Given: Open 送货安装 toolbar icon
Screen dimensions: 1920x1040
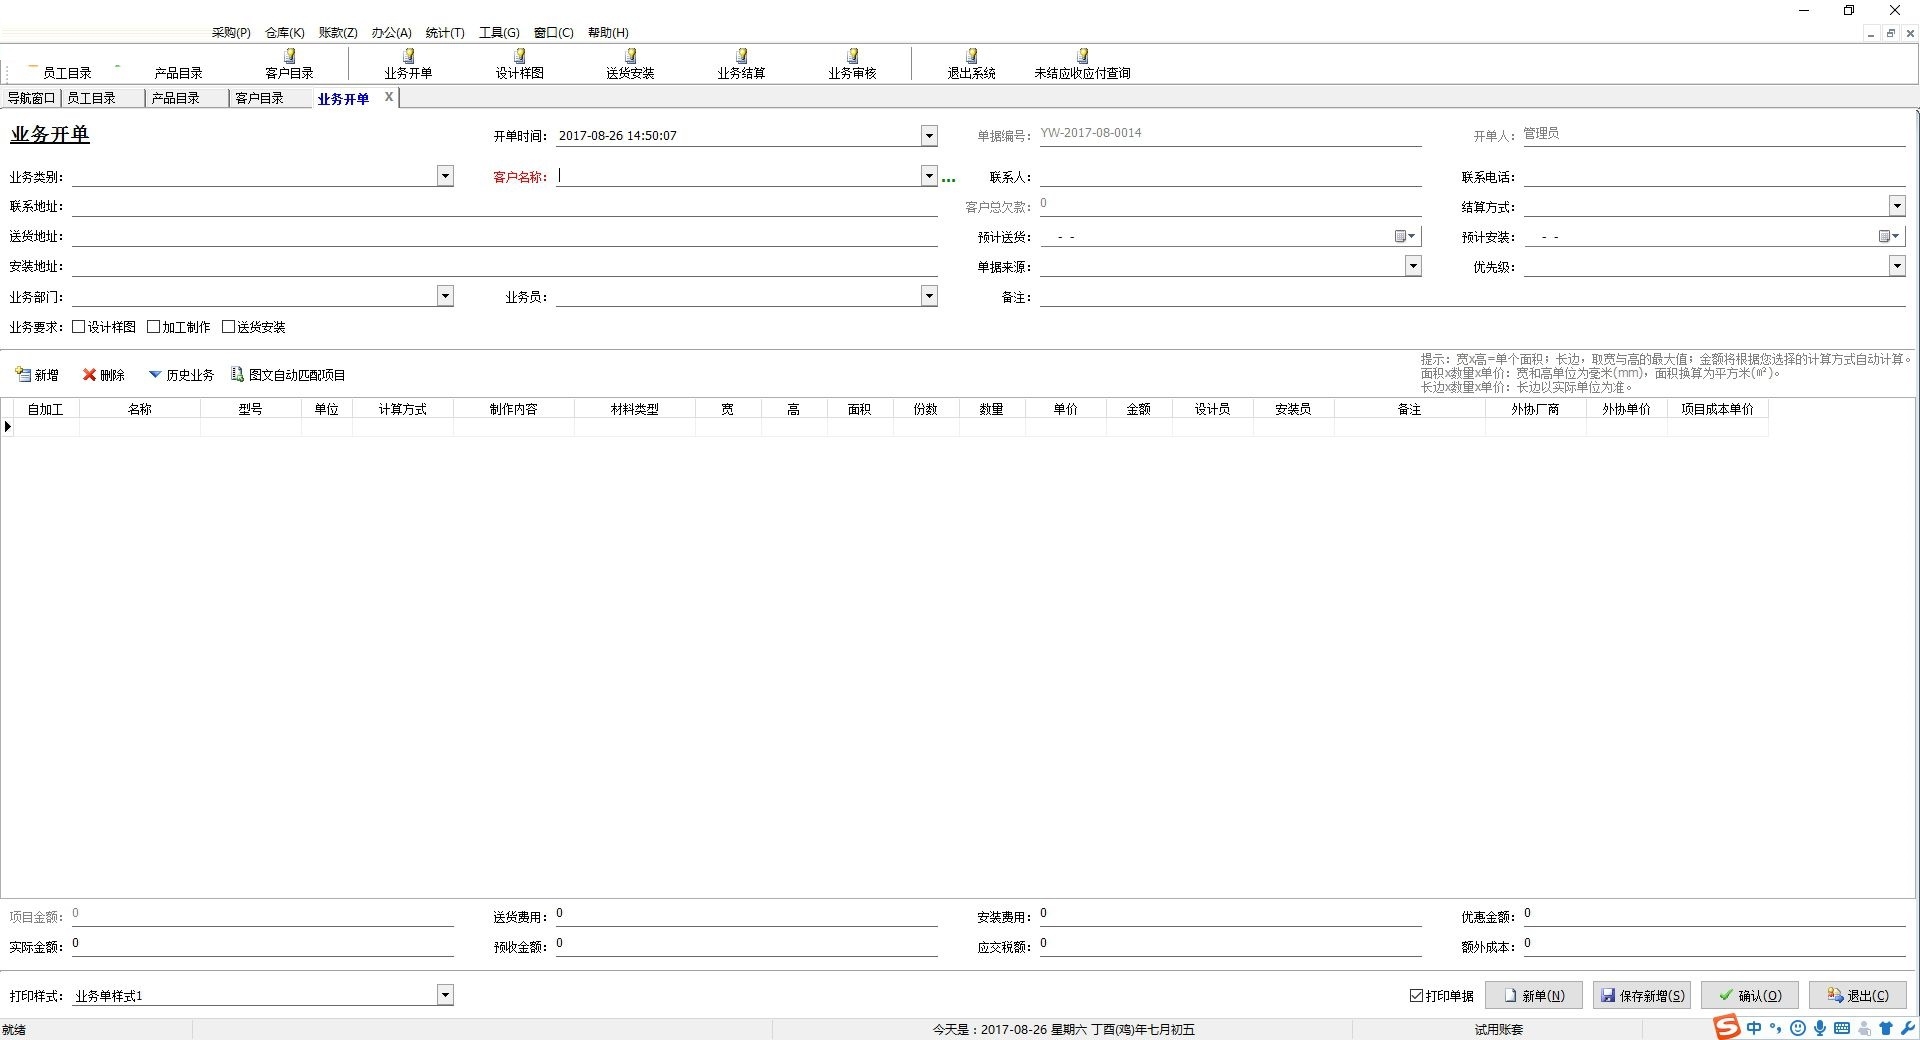Looking at the screenshot, I should (x=630, y=64).
